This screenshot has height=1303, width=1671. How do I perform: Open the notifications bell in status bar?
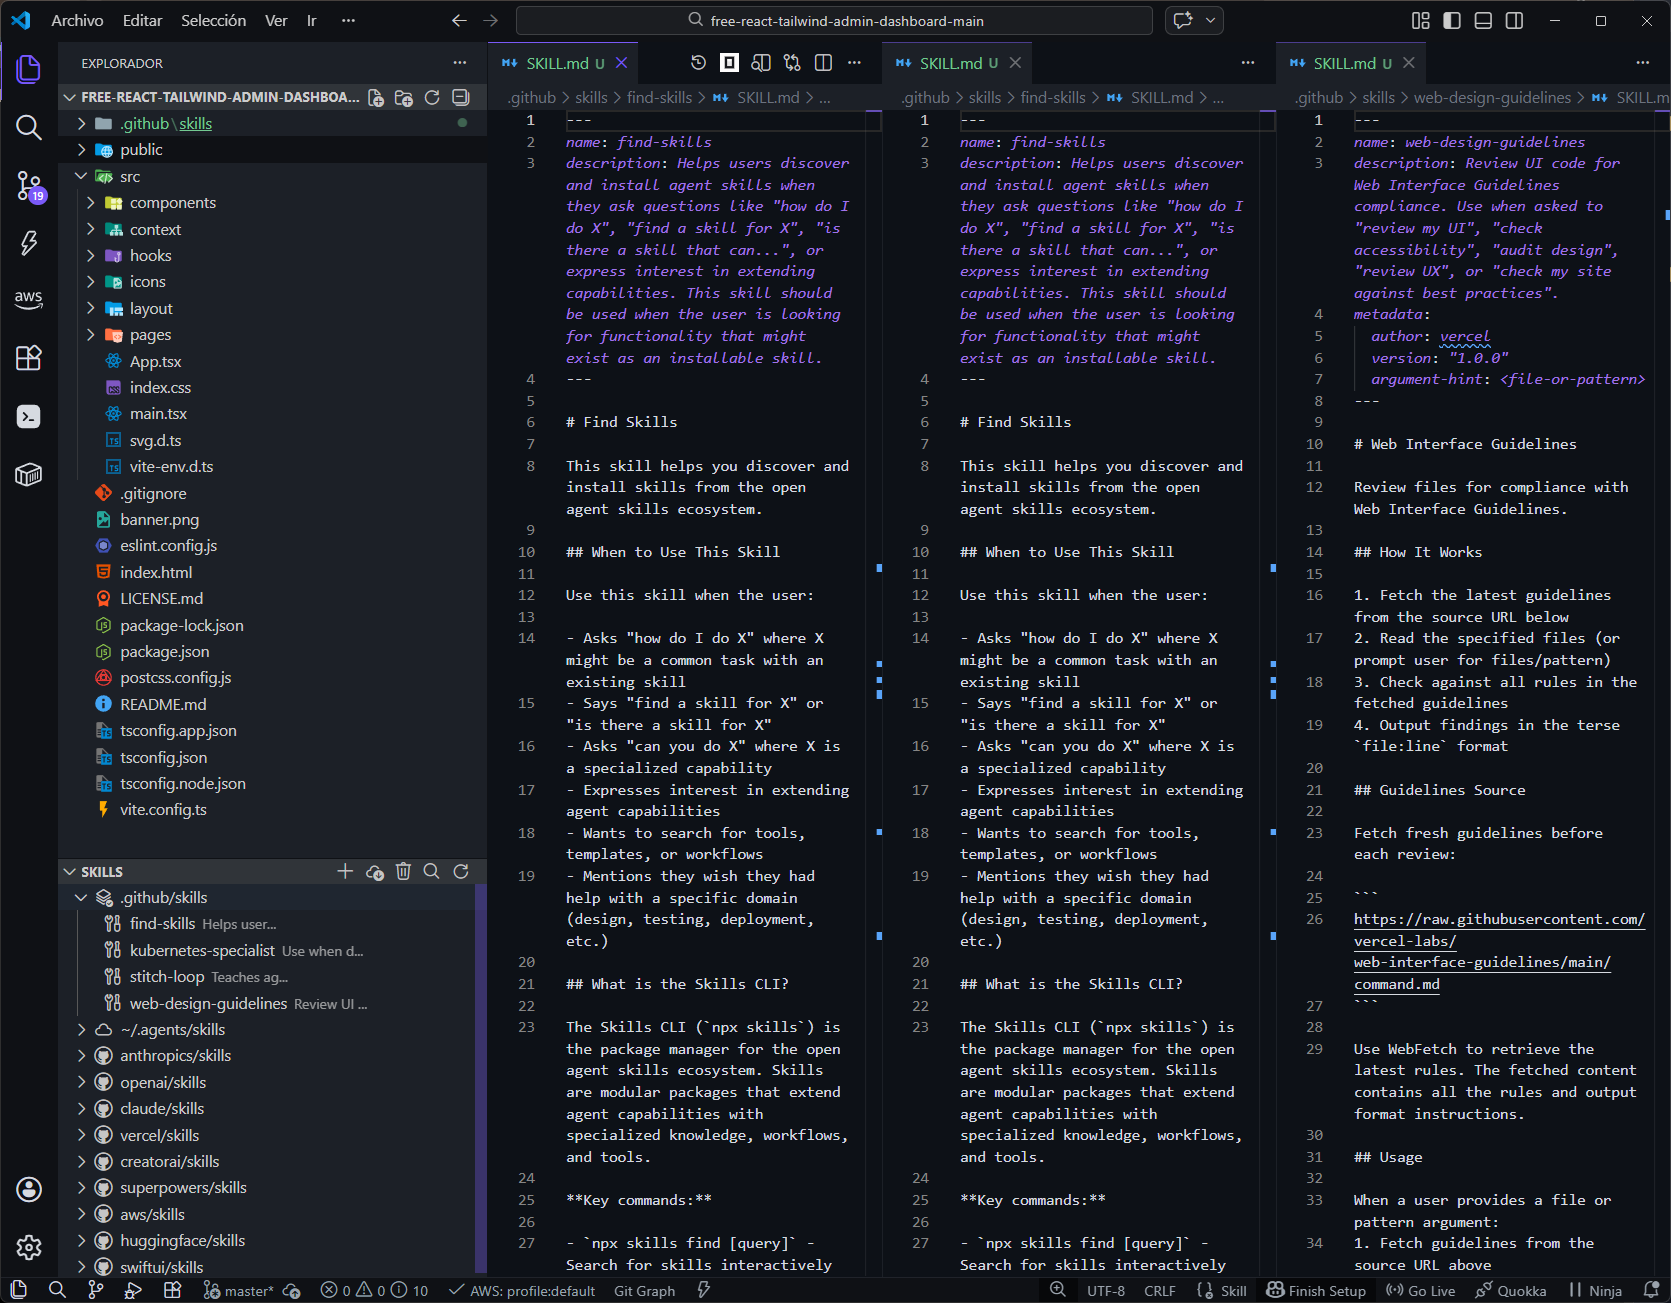(x=1651, y=1290)
